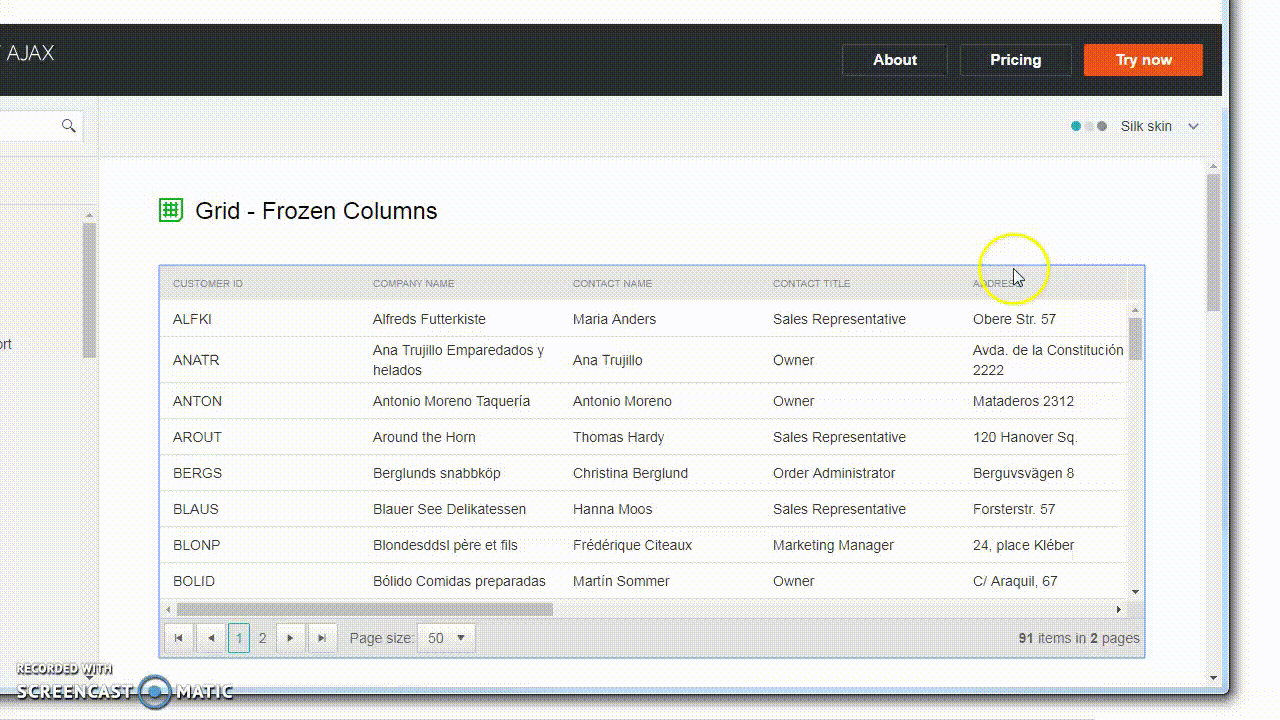Click the green grid icon beside the title
1280x720 pixels.
pos(171,210)
